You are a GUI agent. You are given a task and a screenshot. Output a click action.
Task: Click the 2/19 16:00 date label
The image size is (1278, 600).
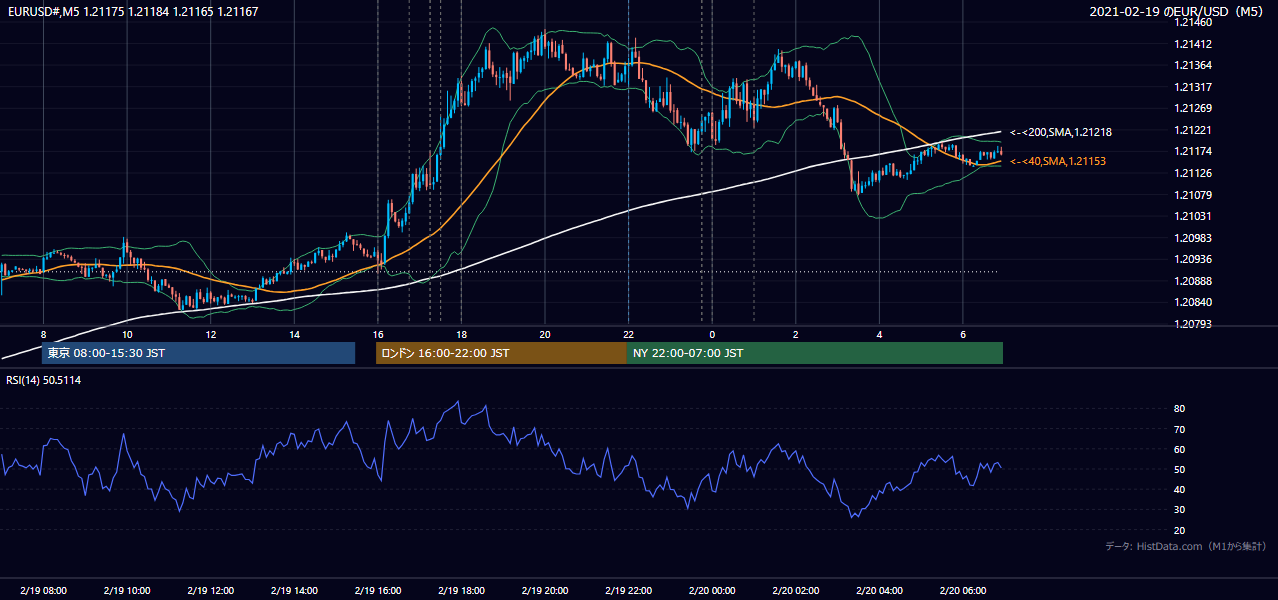pyautogui.click(x=377, y=591)
